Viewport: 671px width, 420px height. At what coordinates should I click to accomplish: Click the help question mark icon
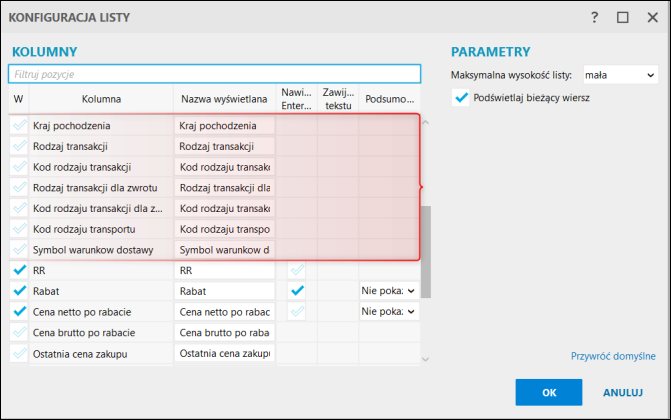594,17
